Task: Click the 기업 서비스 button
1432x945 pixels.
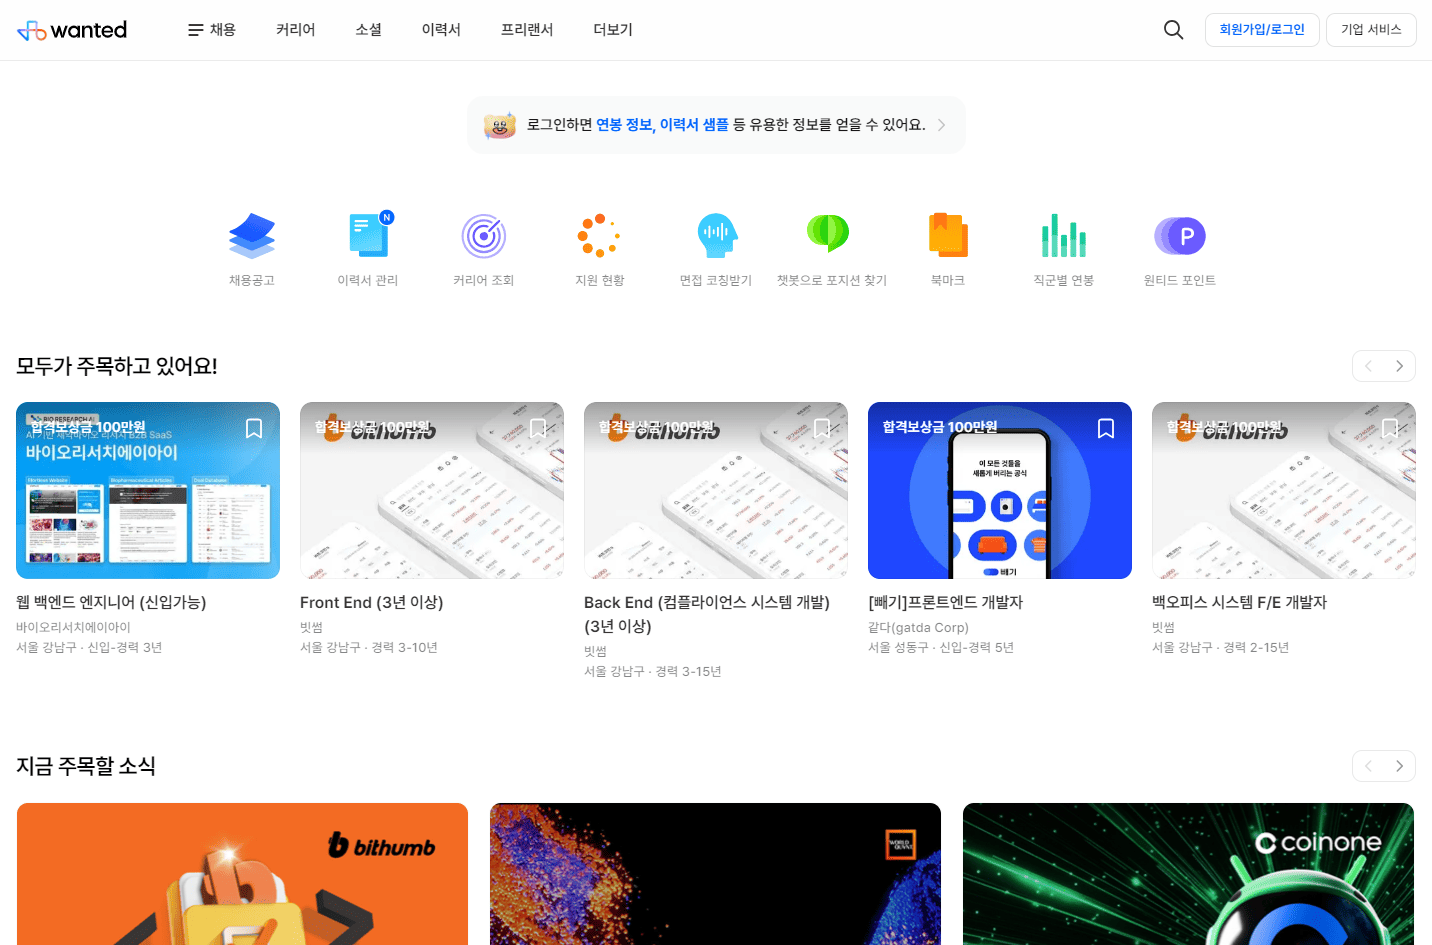Action: click(1371, 30)
